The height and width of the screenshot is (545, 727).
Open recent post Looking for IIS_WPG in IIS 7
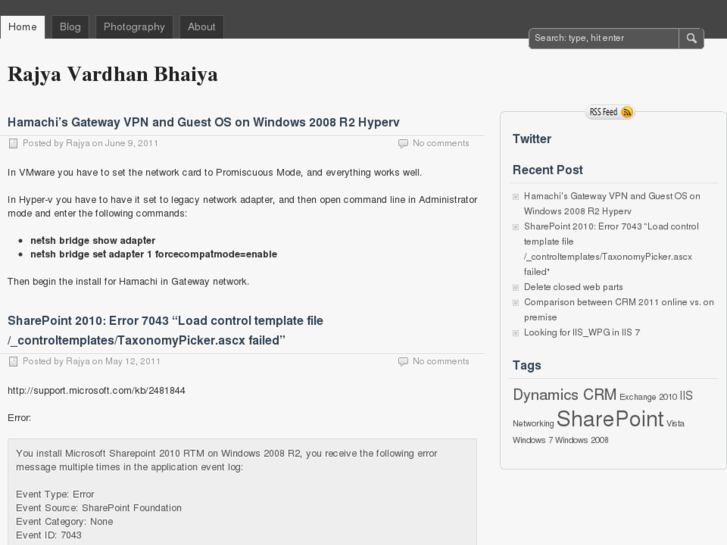click(x=582, y=333)
